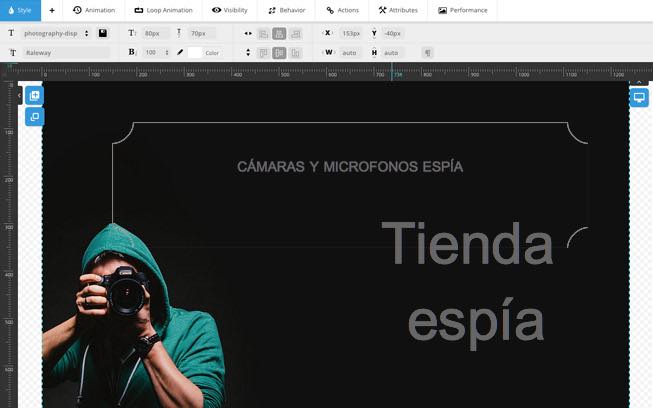Open the Loop Animation tab
653x408 pixels.
click(163, 10)
